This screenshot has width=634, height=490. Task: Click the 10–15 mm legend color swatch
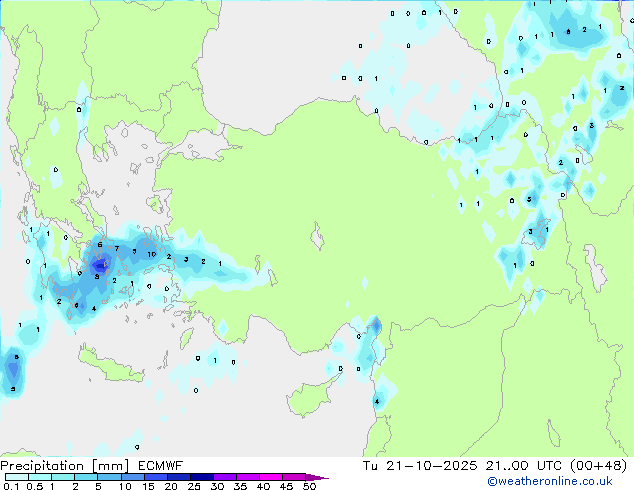click(x=132, y=477)
